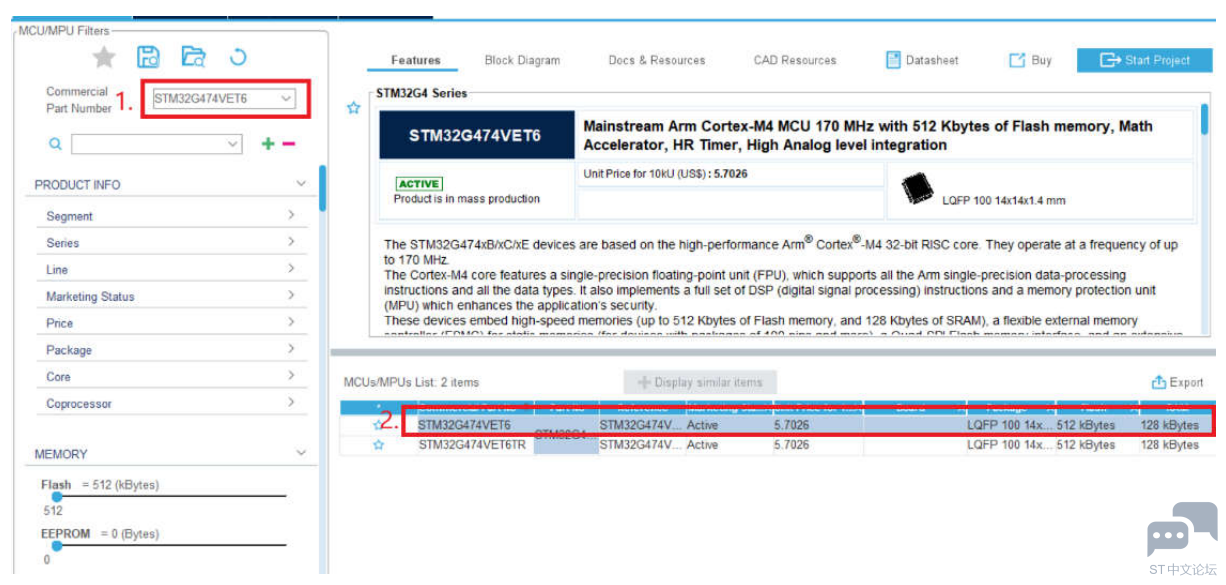Image resolution: width=1226 pixels, height=585 pixels.
Task: Remove search criterion with pink minus
Action: [x=288, y=144]
